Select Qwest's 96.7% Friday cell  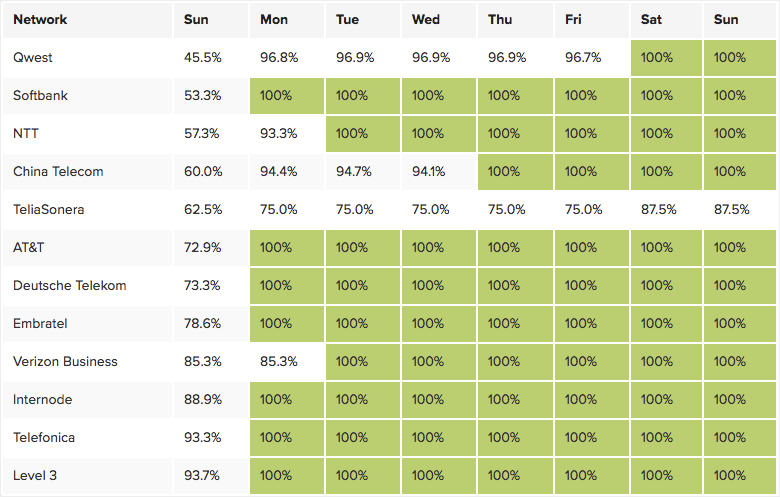tap(583, 58)
